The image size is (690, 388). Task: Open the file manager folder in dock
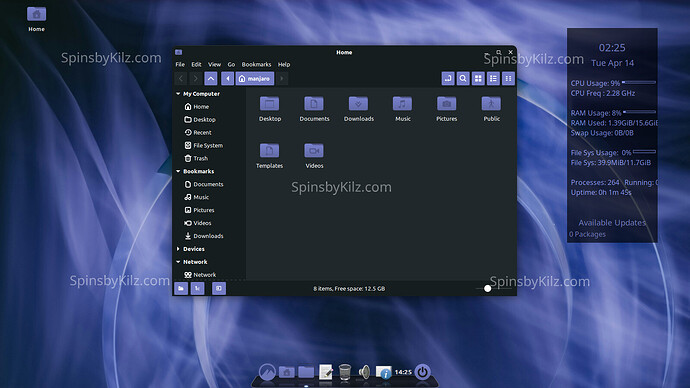pyautogui.click(x=306, y=372)
